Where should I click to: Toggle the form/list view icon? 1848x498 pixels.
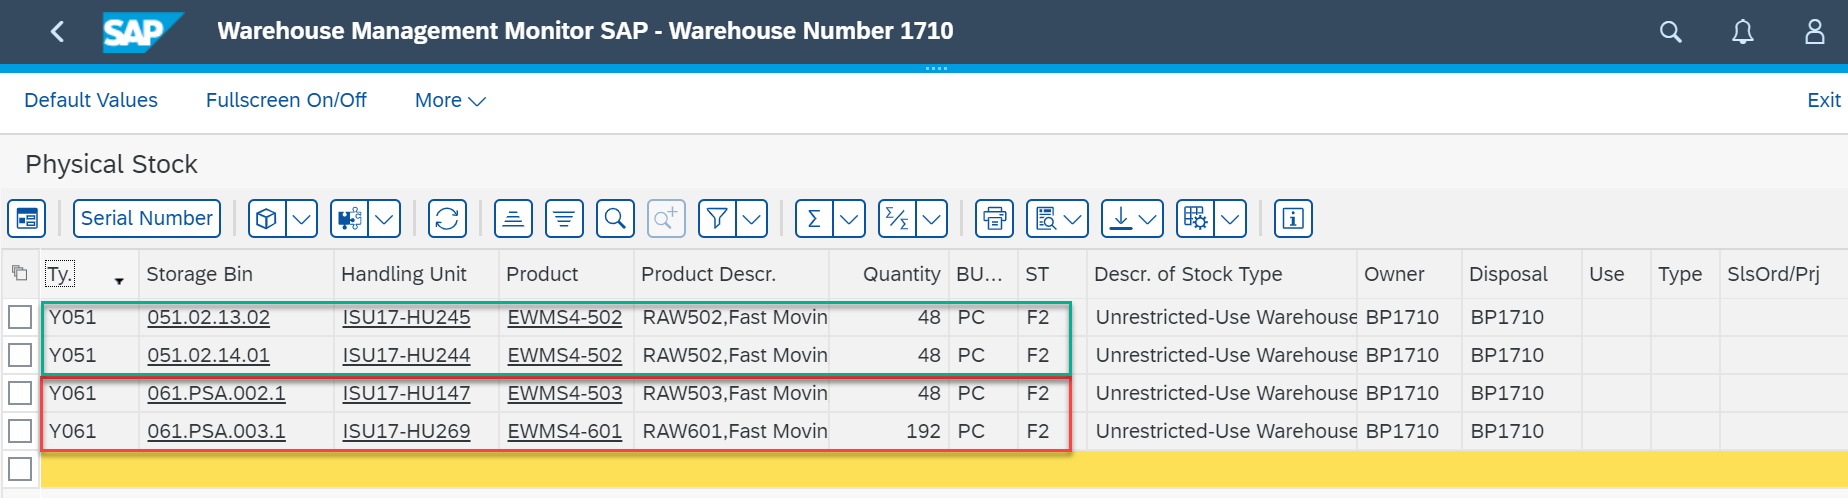27,218
